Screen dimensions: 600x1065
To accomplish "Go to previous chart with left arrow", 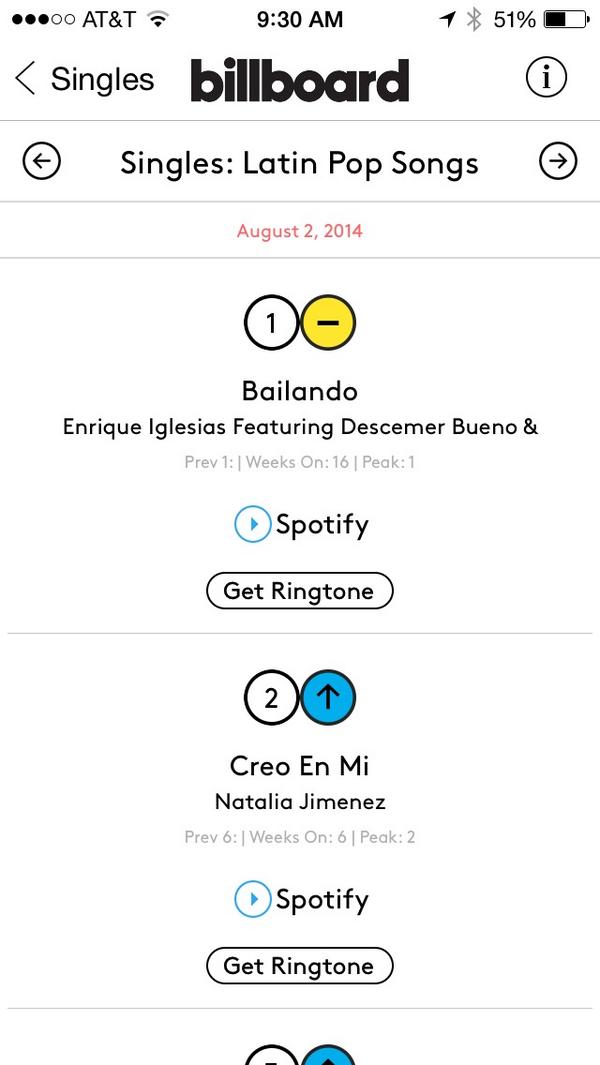I will [x=42, y=161].
